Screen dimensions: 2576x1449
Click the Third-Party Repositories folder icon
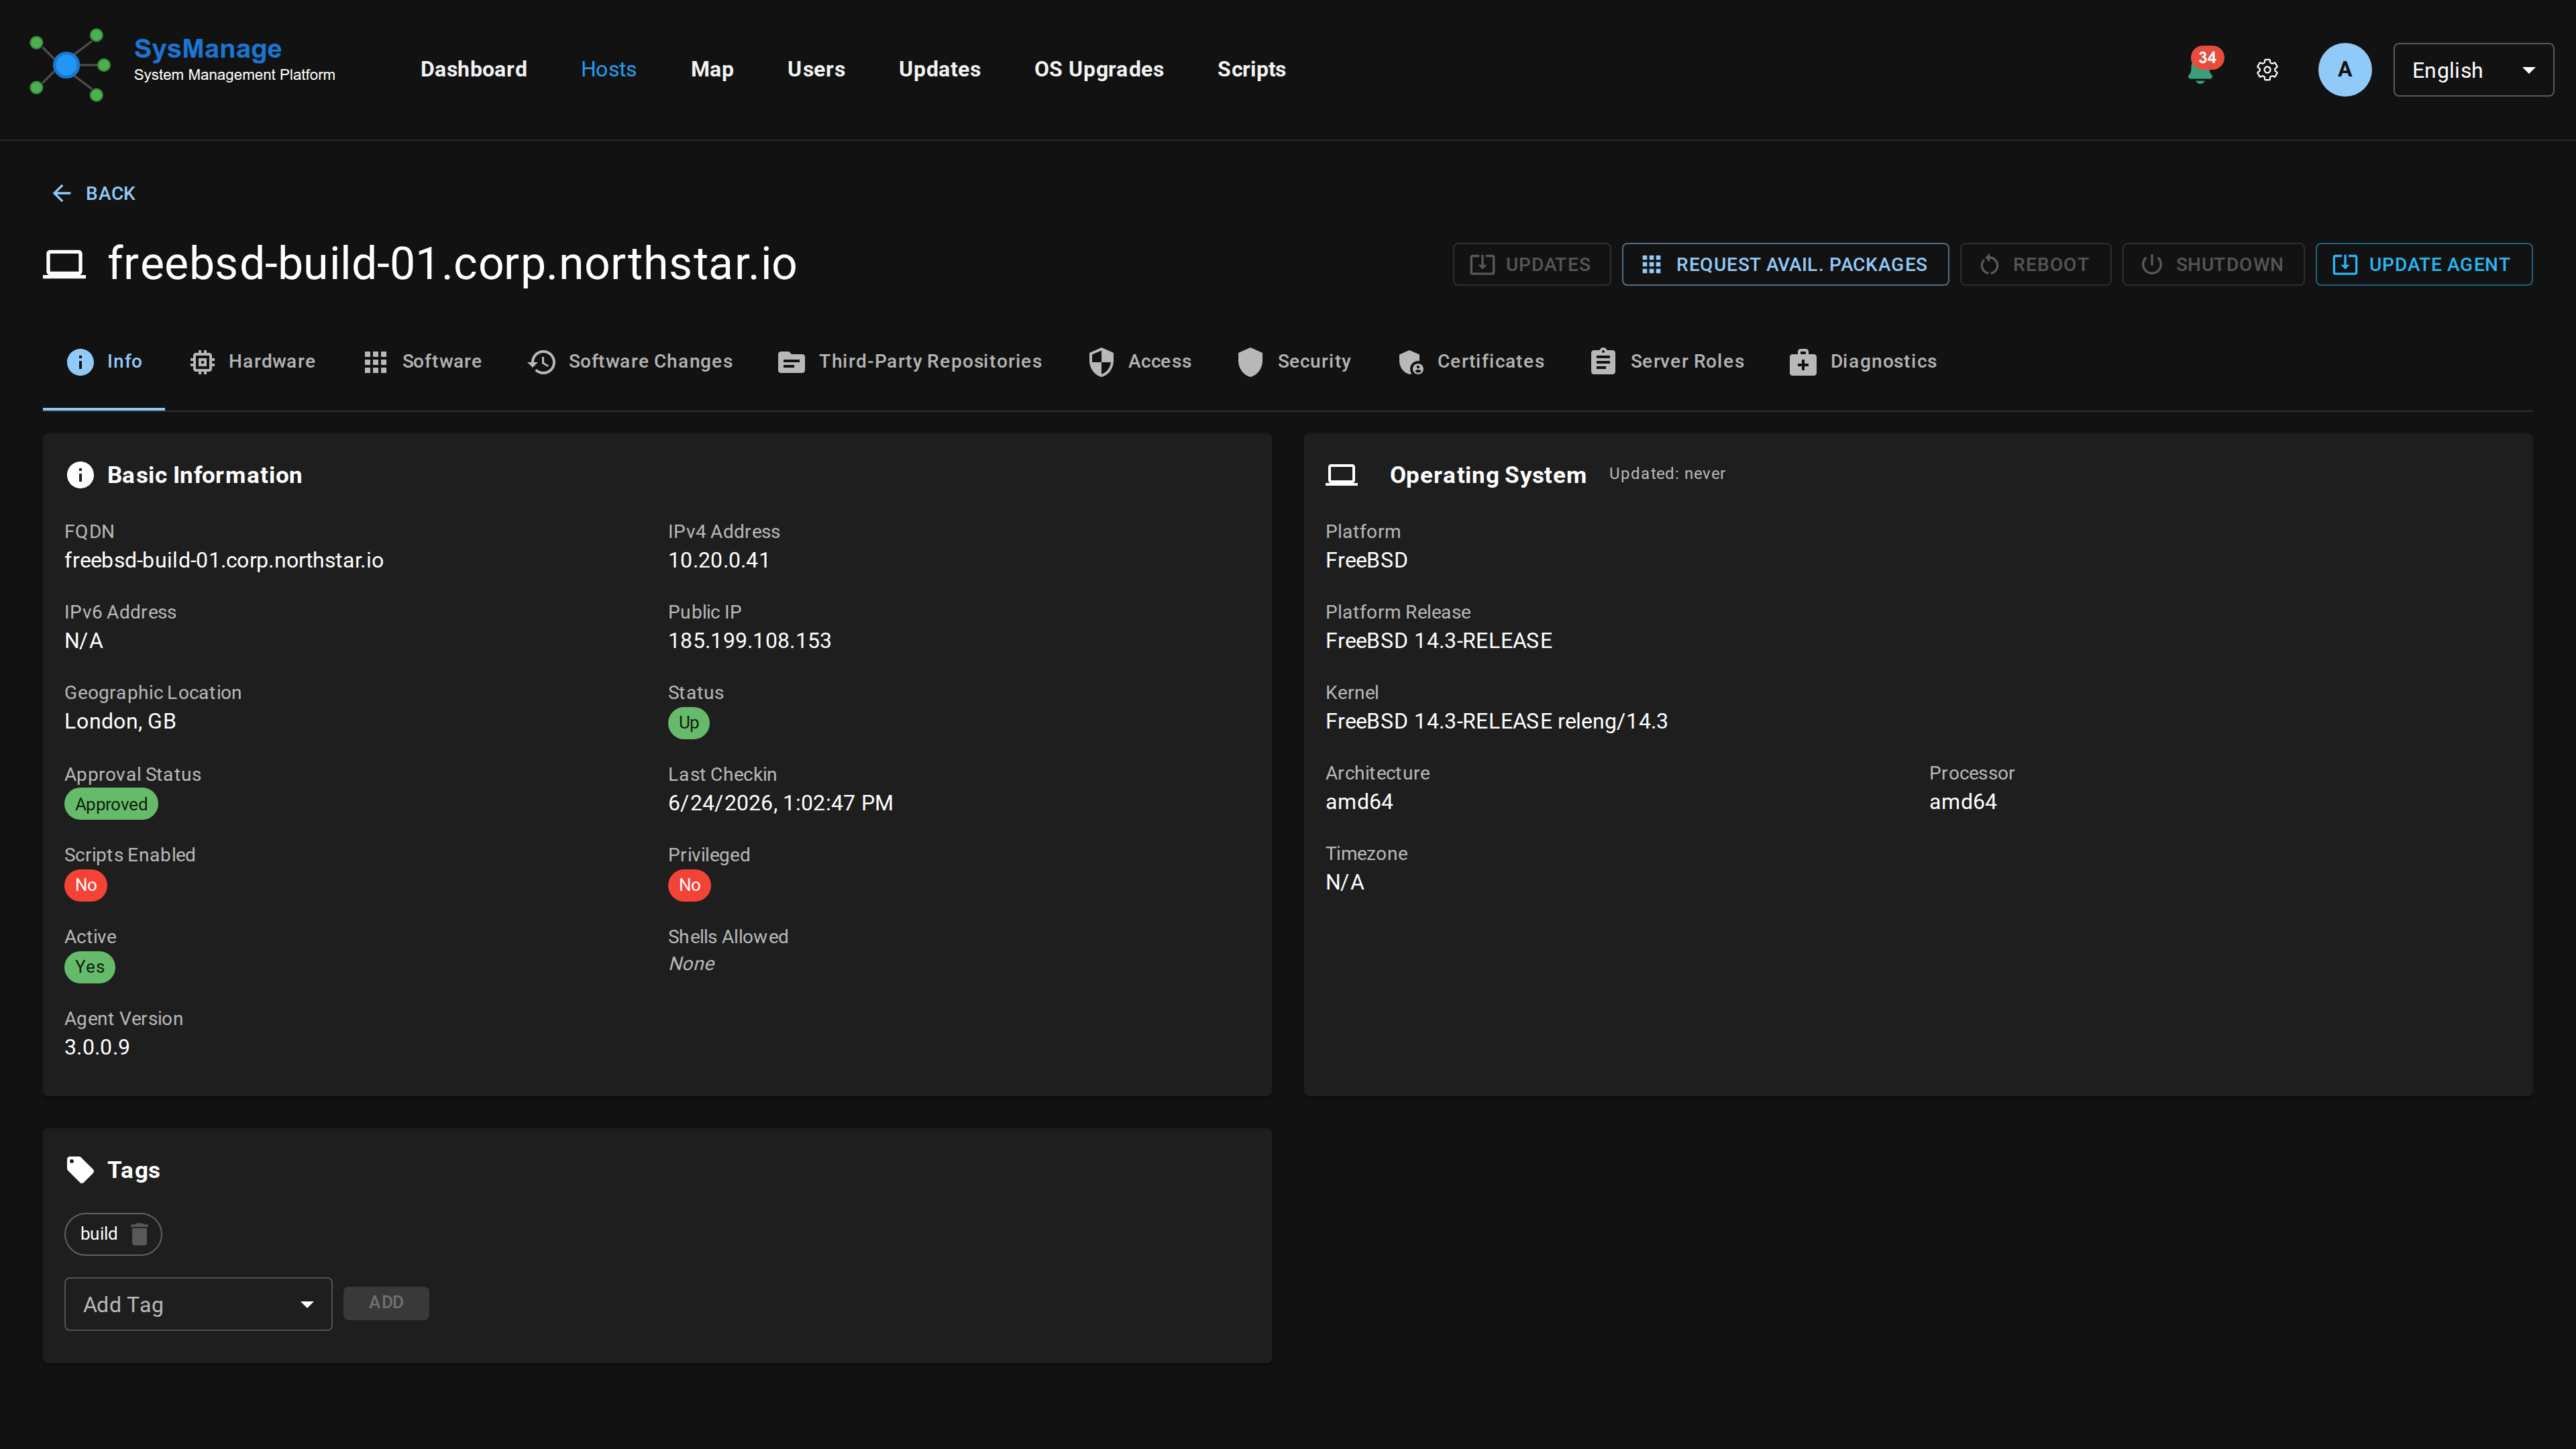[791, 362]
